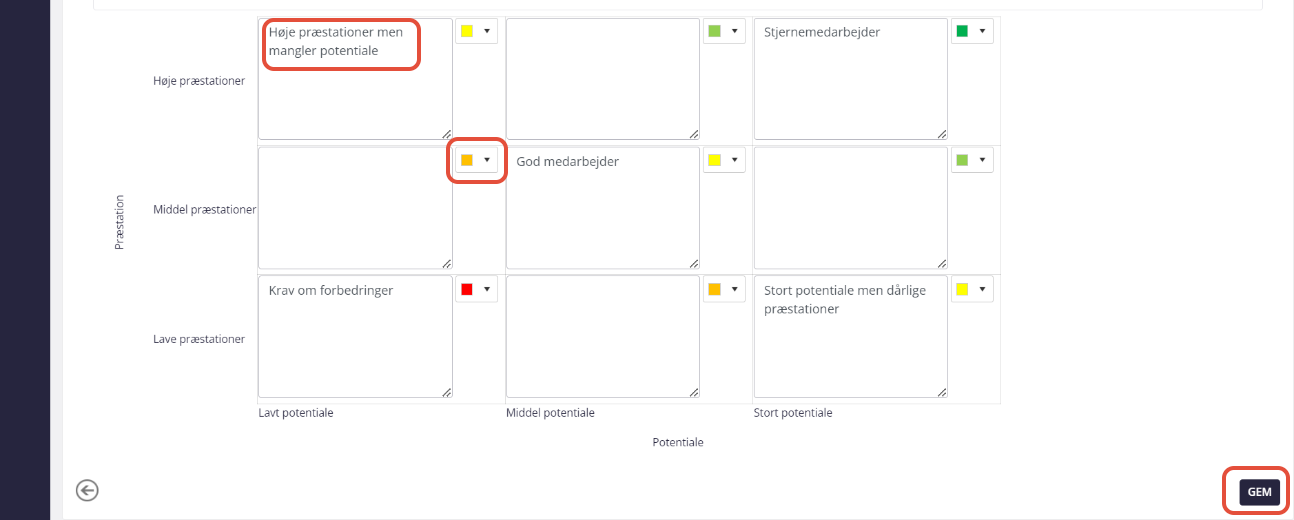The width and height of the screenshot is (1294, 520).
Task: Click the dark green swatch by Stjernemedarbejder
Action: click(962, 31)
